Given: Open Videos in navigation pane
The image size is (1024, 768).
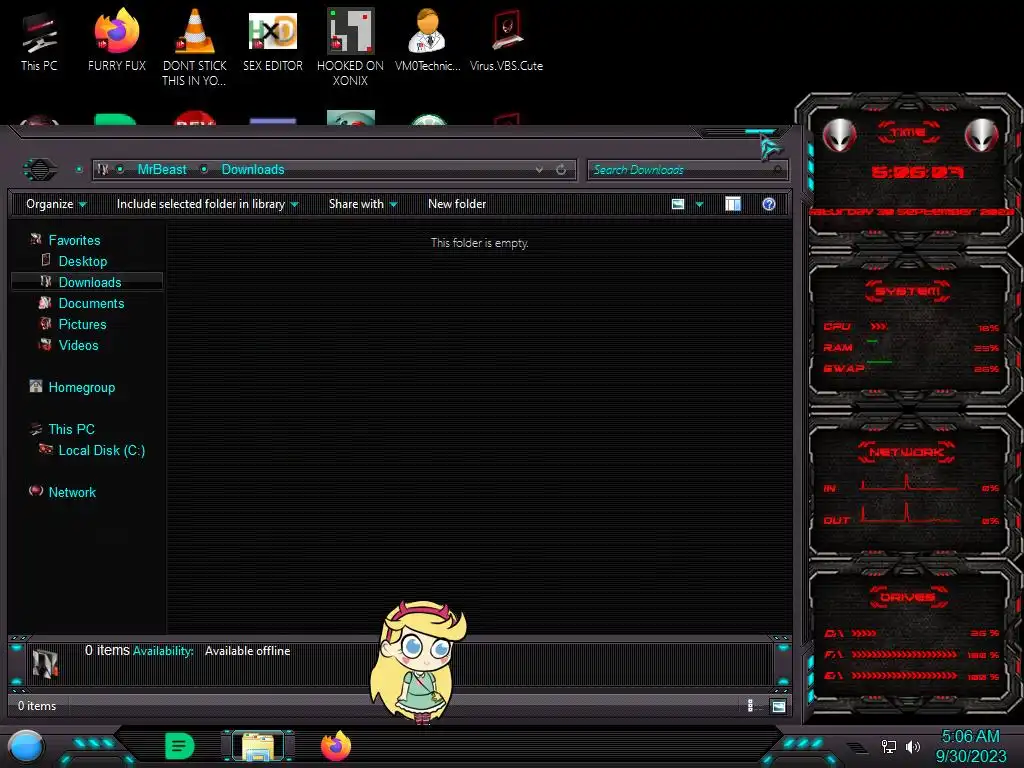Looking at the screenshot, I should pyautogui.click(x=78, y=345).
